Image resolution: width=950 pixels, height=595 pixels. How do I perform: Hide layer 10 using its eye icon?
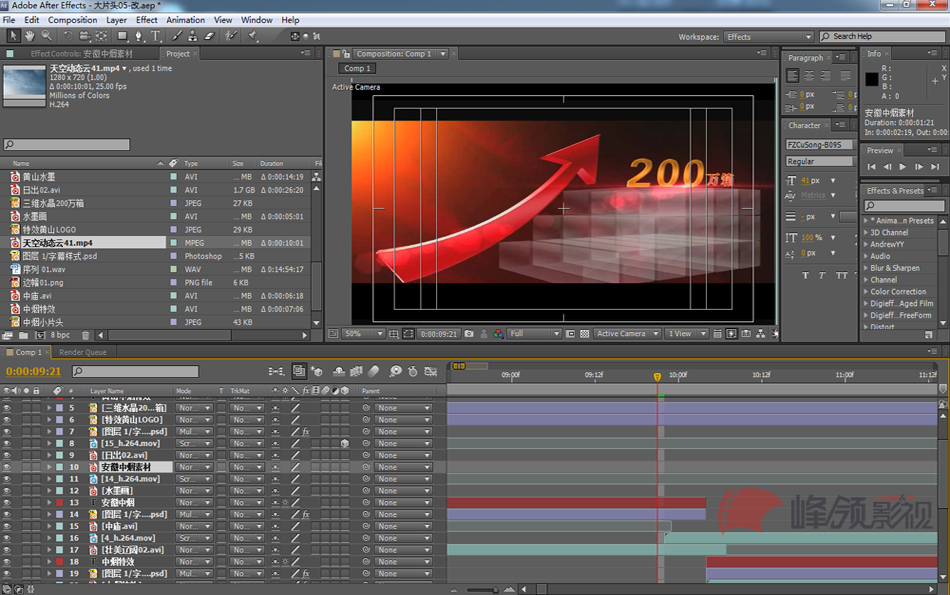[x=7, y=467]
